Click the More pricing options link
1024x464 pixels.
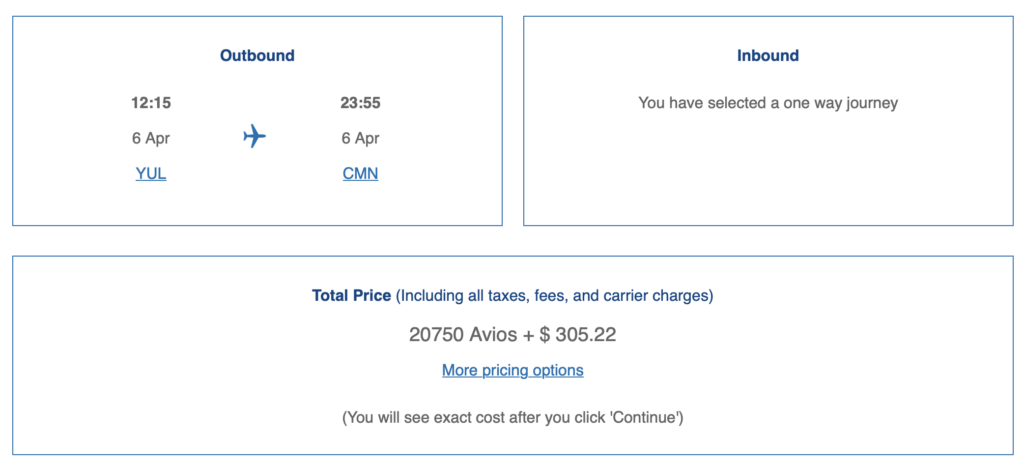pos(512,370)
